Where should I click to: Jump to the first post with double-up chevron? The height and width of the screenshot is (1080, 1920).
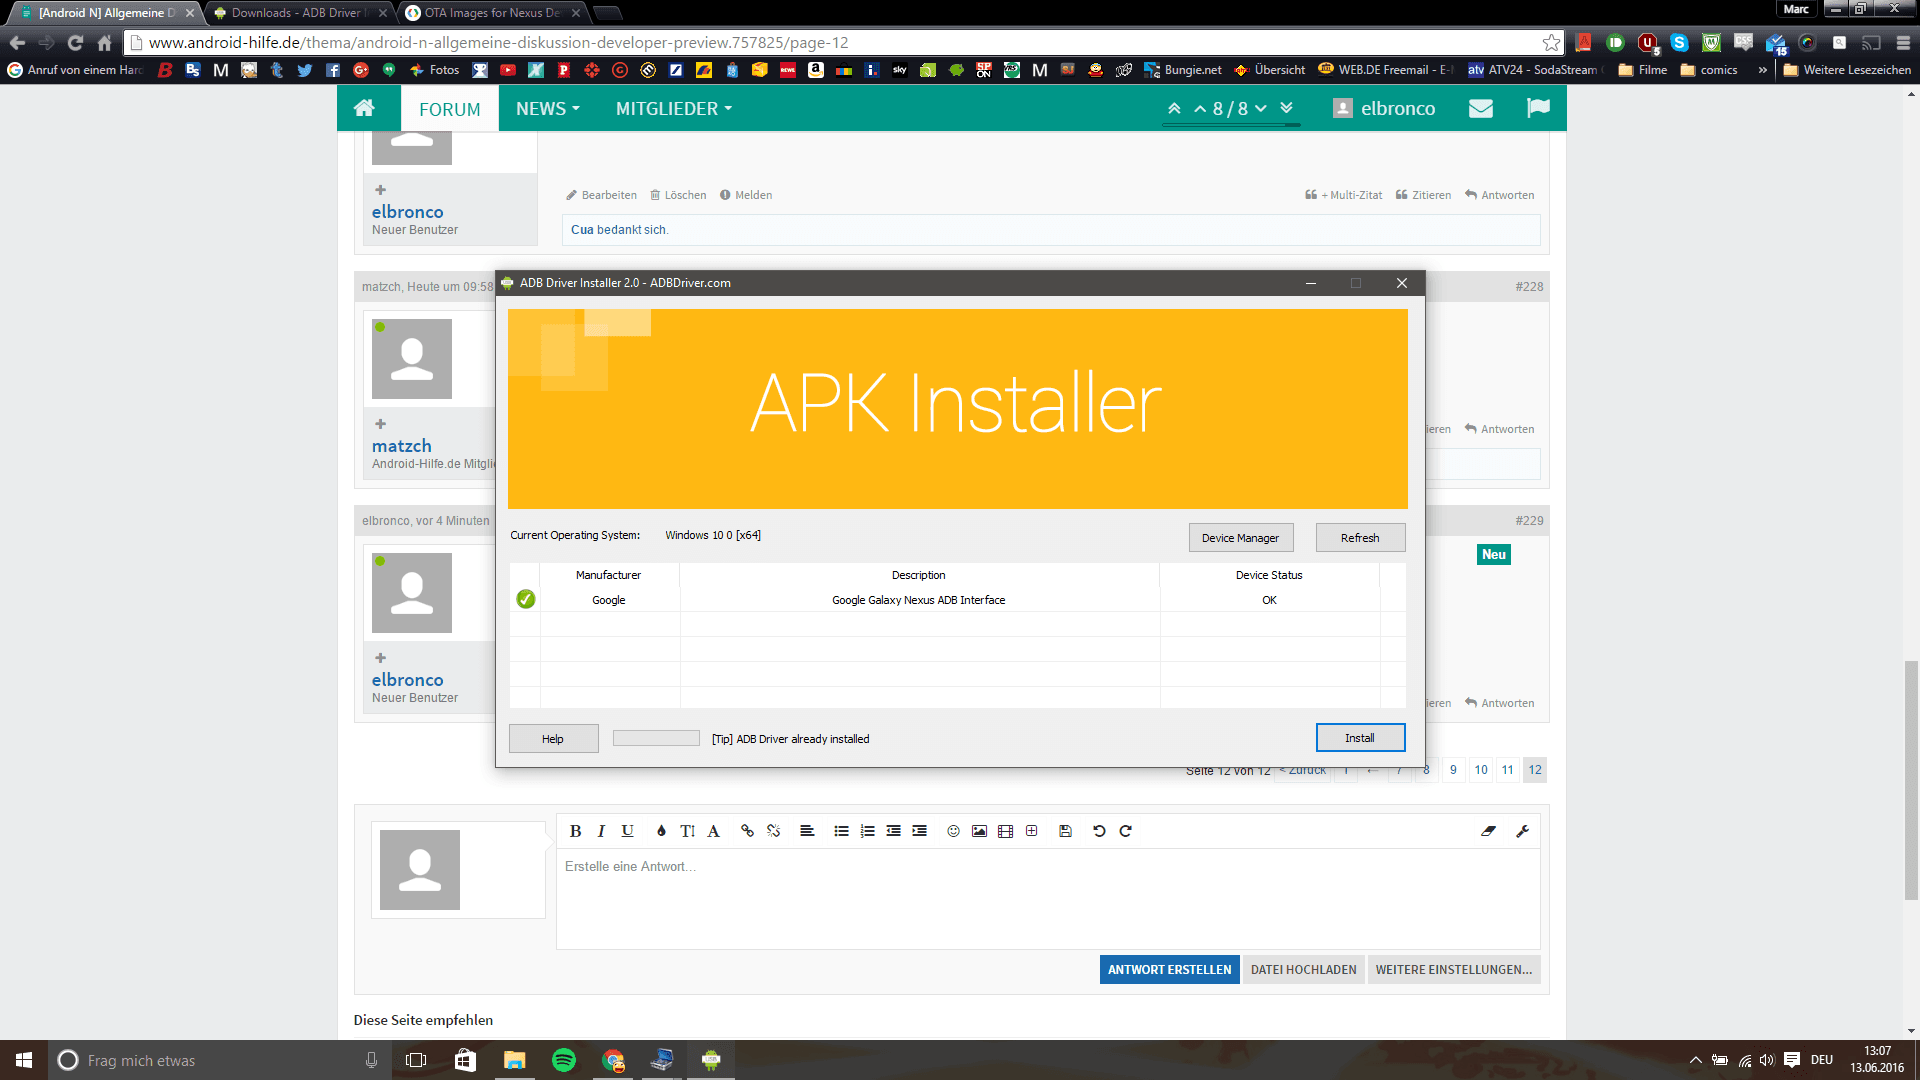click(1174, 108)
